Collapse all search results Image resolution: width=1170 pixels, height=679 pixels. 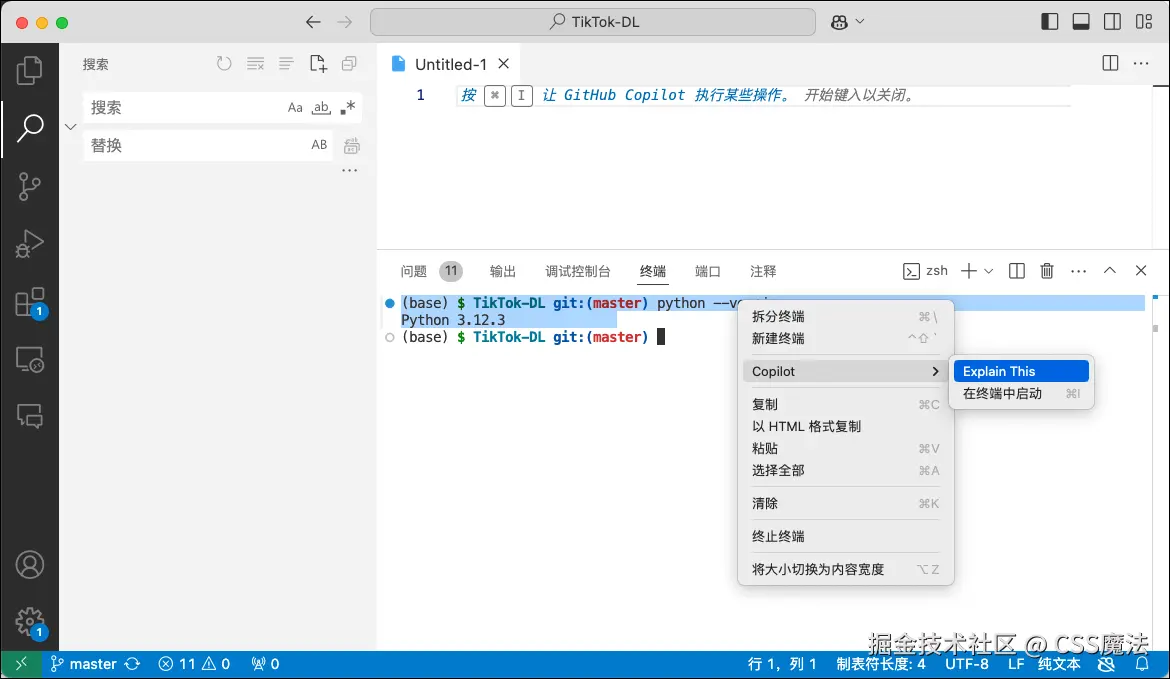tap(349, 63)
